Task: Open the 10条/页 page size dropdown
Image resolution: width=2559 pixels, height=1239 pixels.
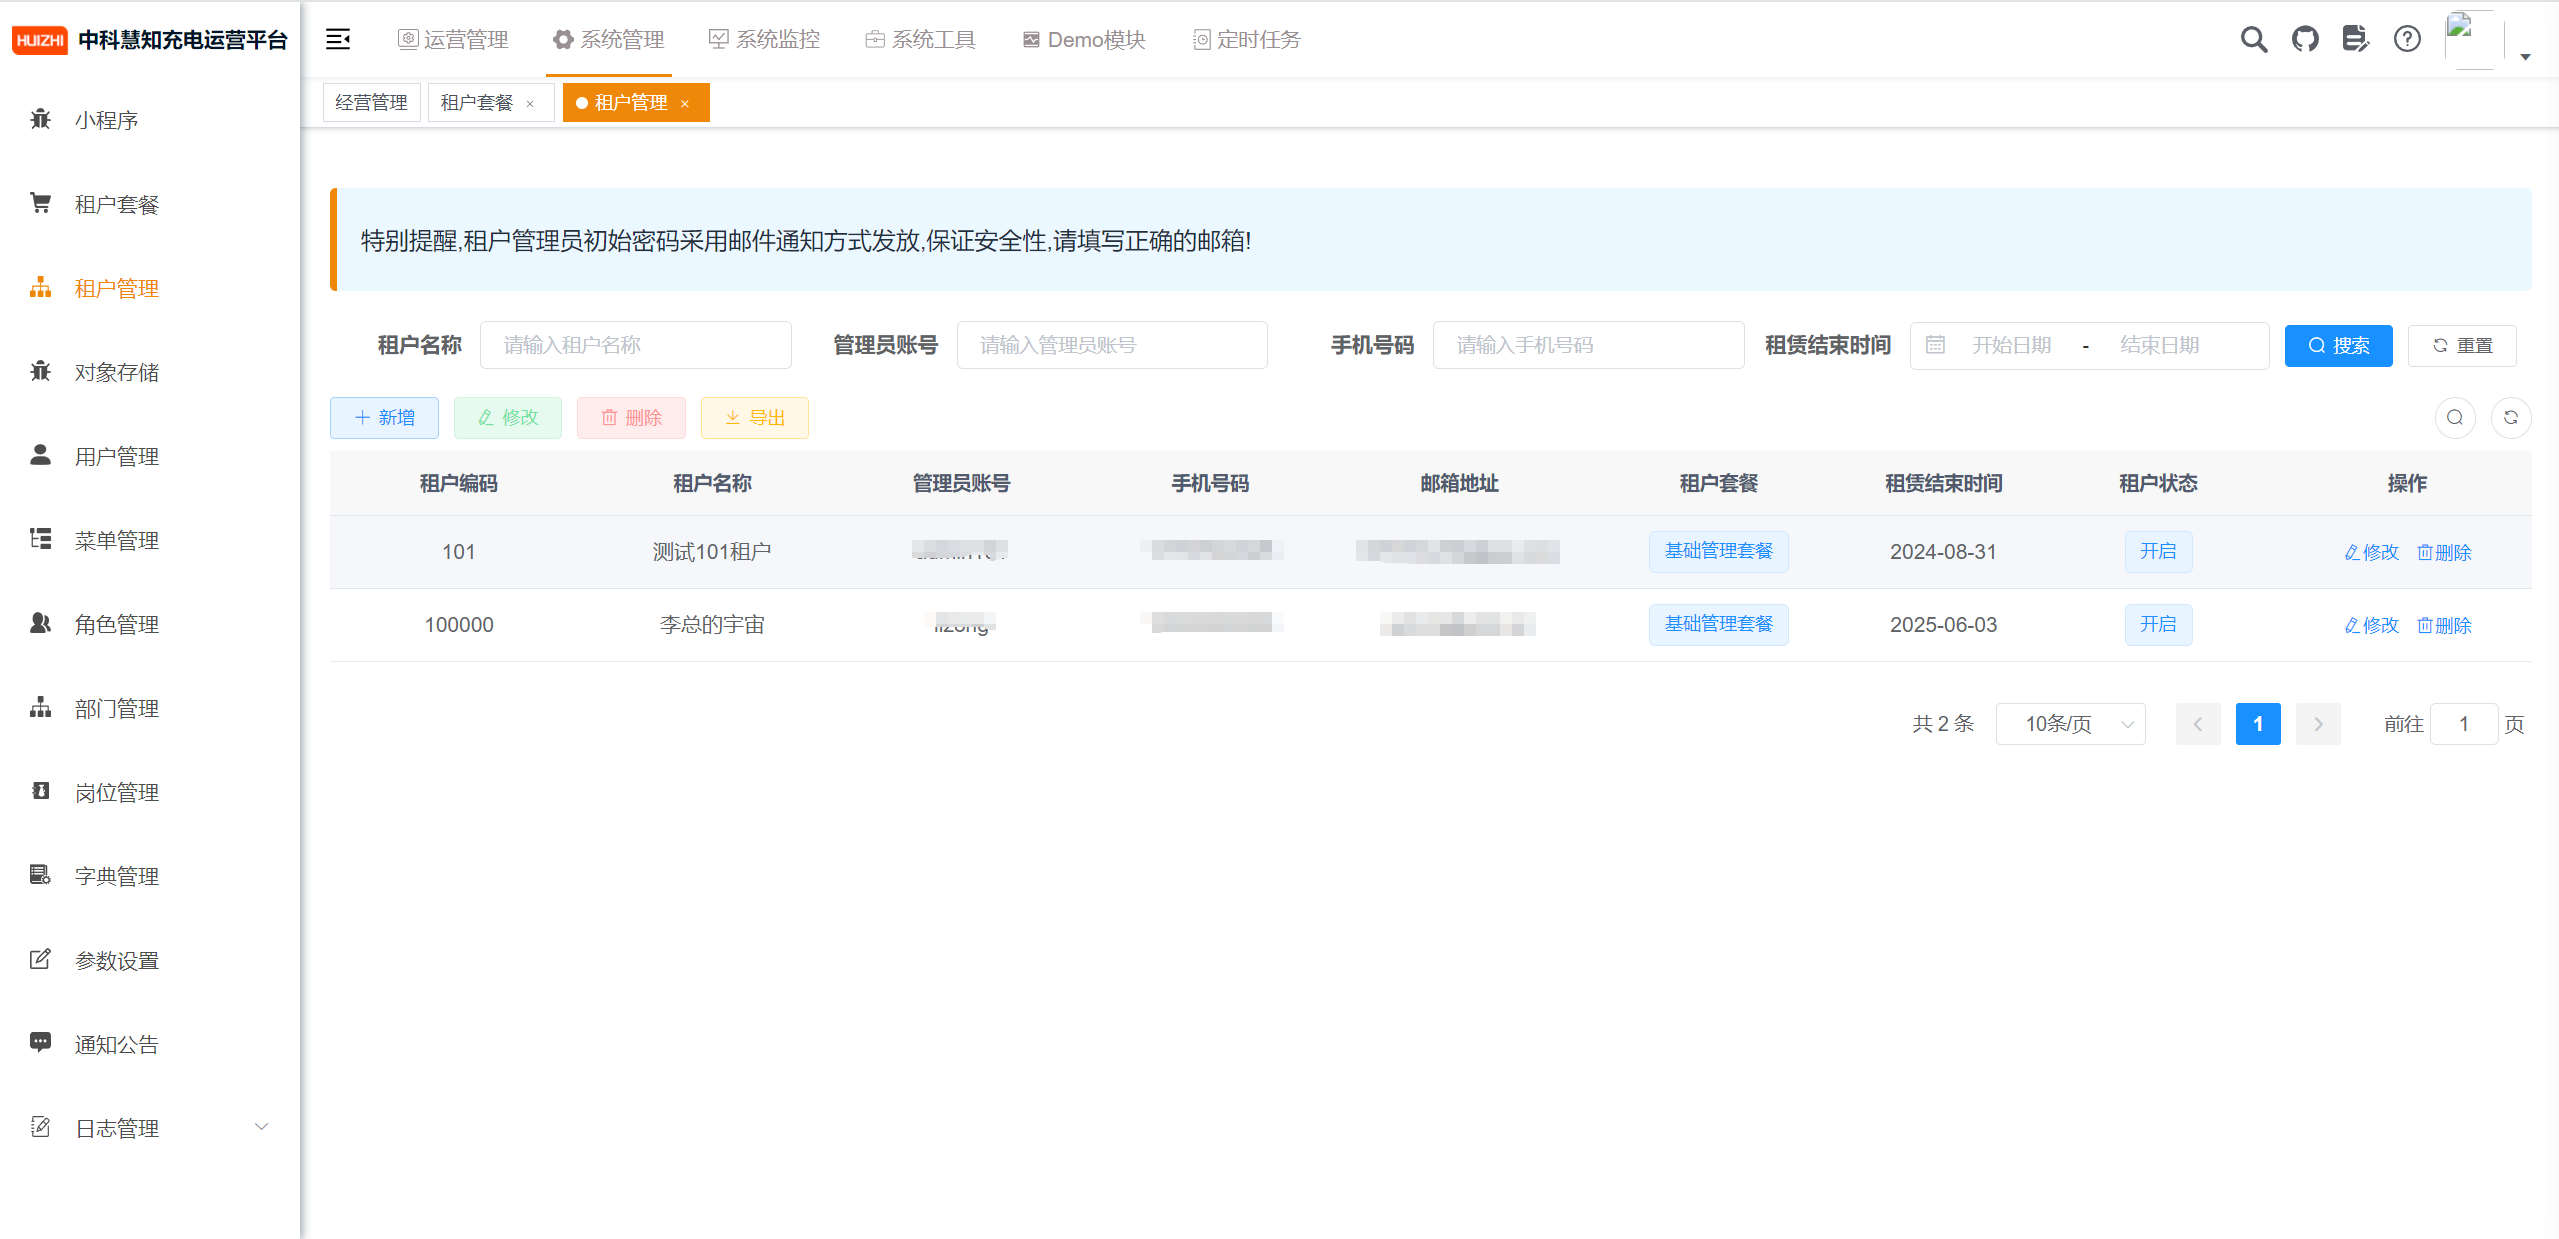Action: (x=2071, y=724)
